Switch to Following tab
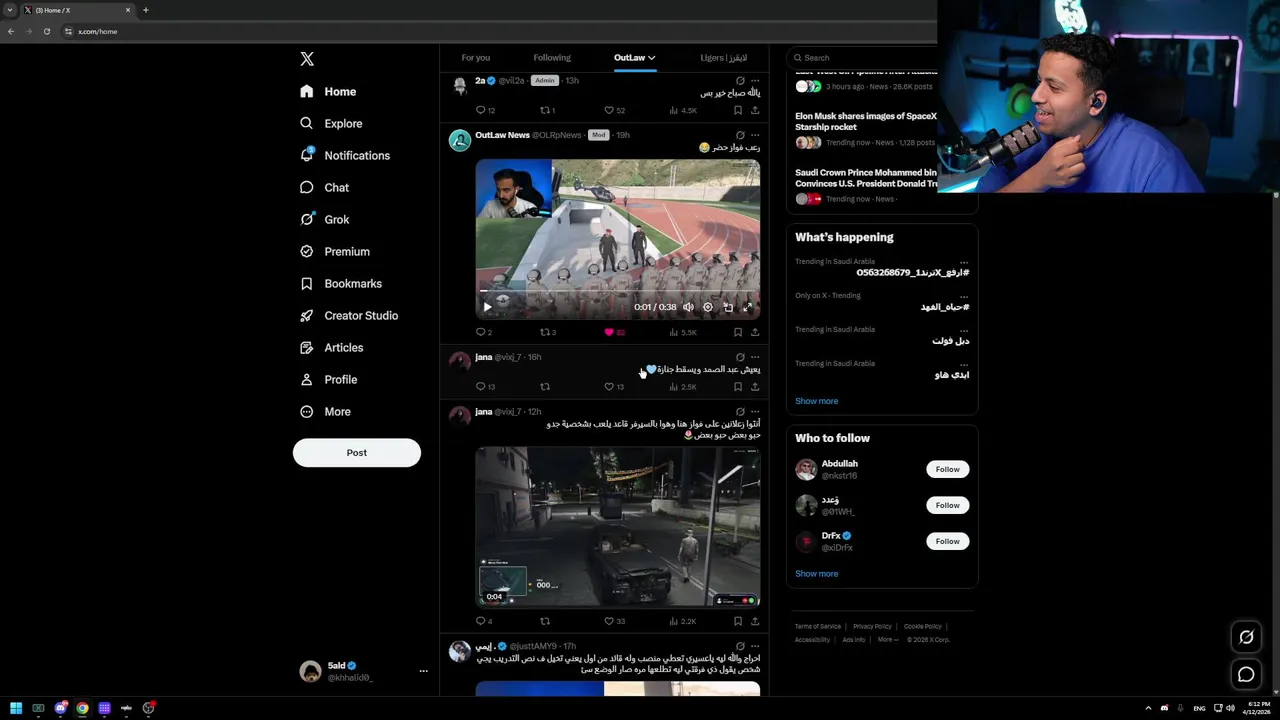Viewport: 1280px width, 720px height. coord(552,57)
